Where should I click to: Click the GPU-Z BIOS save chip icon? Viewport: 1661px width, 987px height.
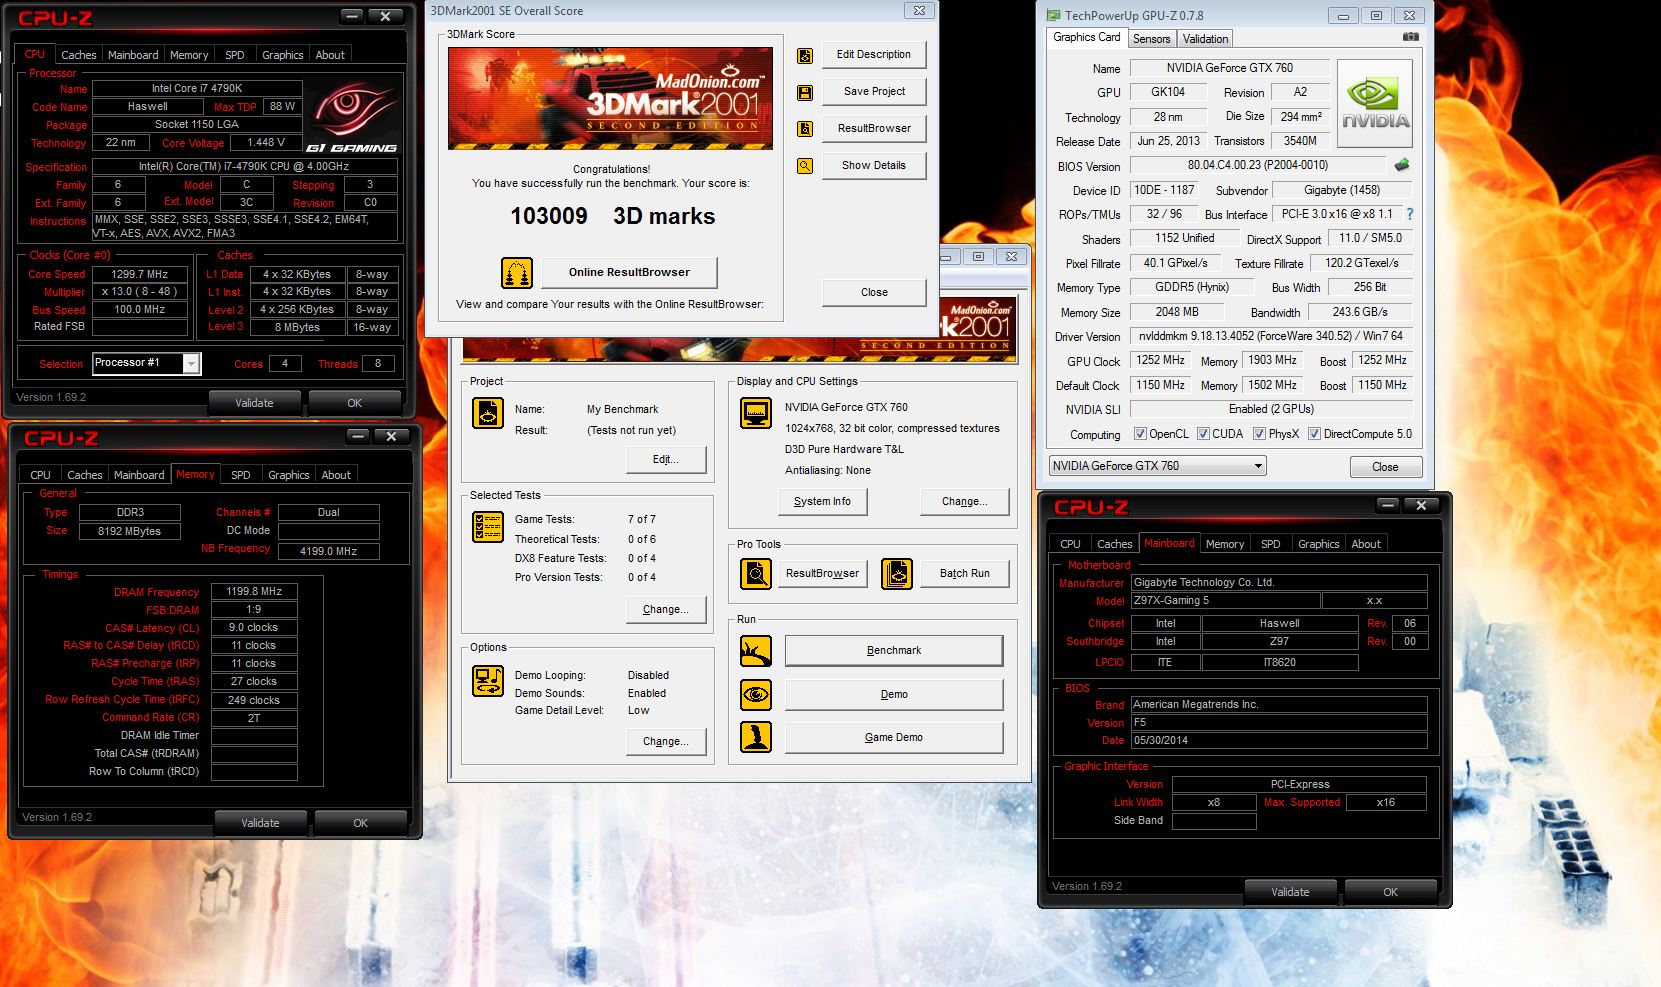(x=1402, y=165)
